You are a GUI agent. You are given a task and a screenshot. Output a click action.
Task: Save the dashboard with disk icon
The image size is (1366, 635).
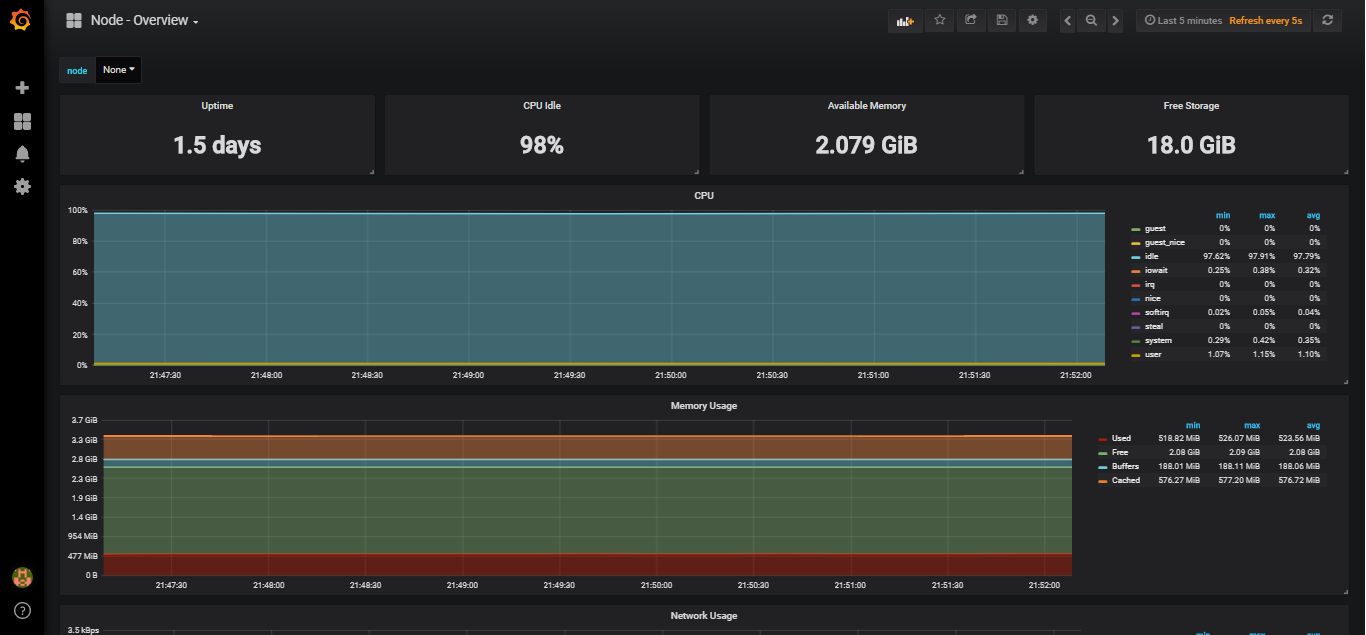pos(1001,20)
